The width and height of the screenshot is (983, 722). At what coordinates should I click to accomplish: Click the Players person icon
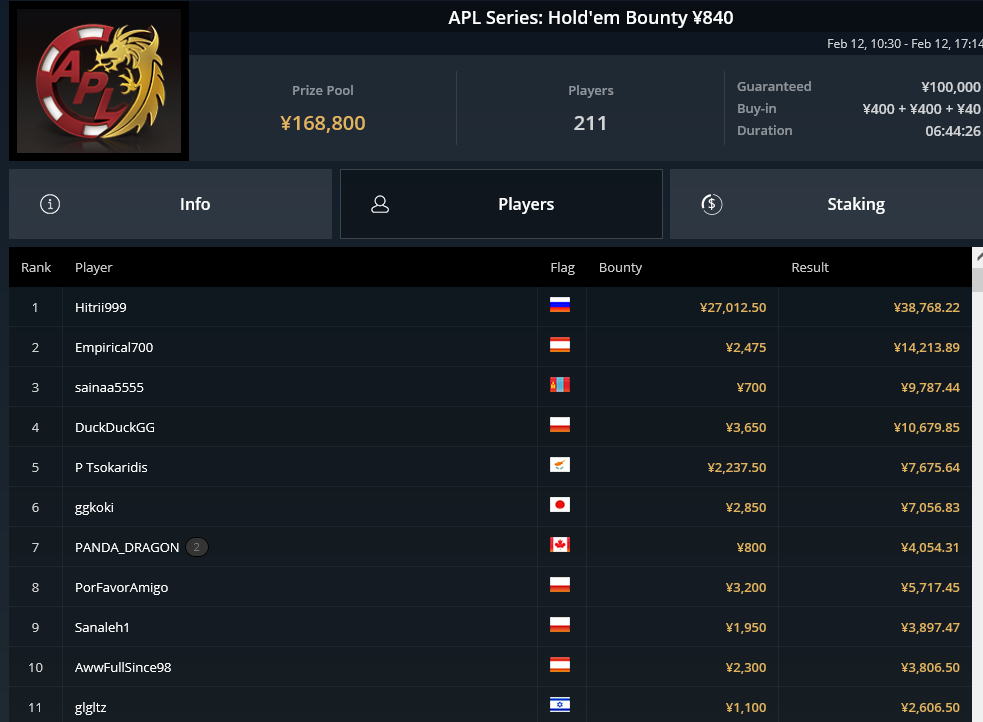[x=380, y=204]
